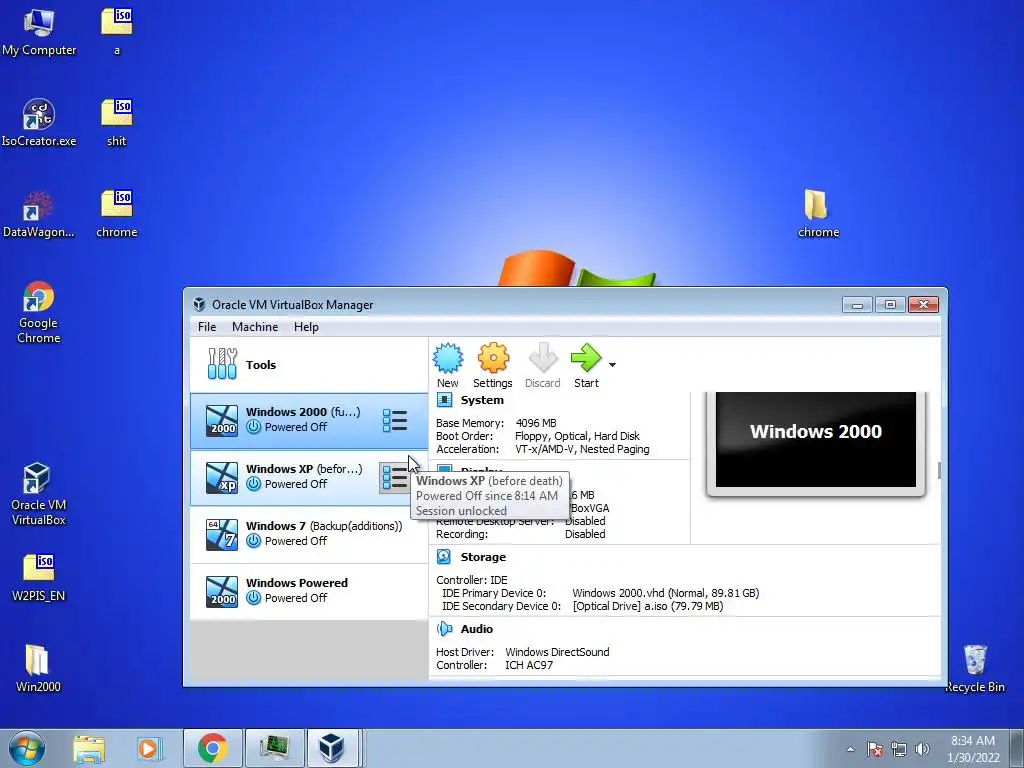Switch to VirtualBox cube in taskbar
1024x768 pixels.
click(332, 748)
